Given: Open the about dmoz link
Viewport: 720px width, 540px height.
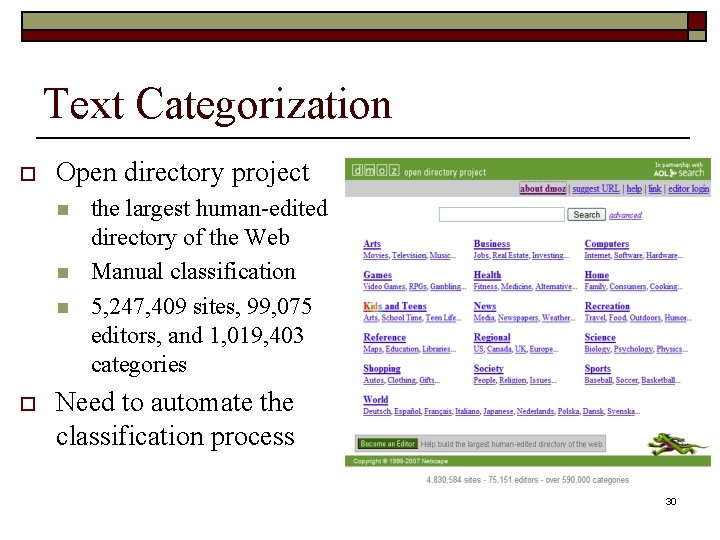Looking at the screenshot, I should pyautogui.click(x=542, y=189).
